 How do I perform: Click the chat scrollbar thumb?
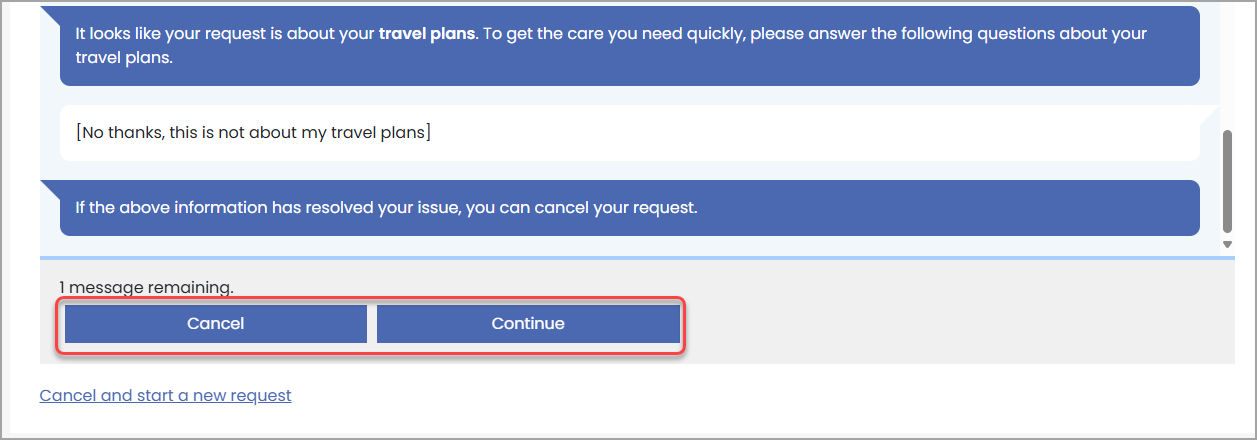click(1227, 180)
